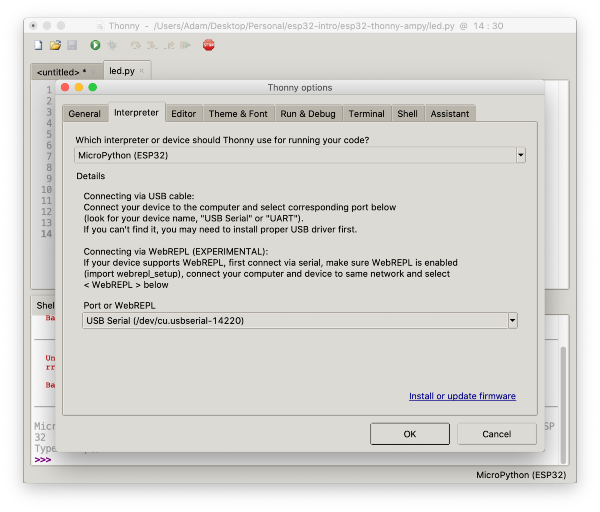Click the Step over icon
The height and width of the screenshot is (512, 600).
tap(135, 45)
